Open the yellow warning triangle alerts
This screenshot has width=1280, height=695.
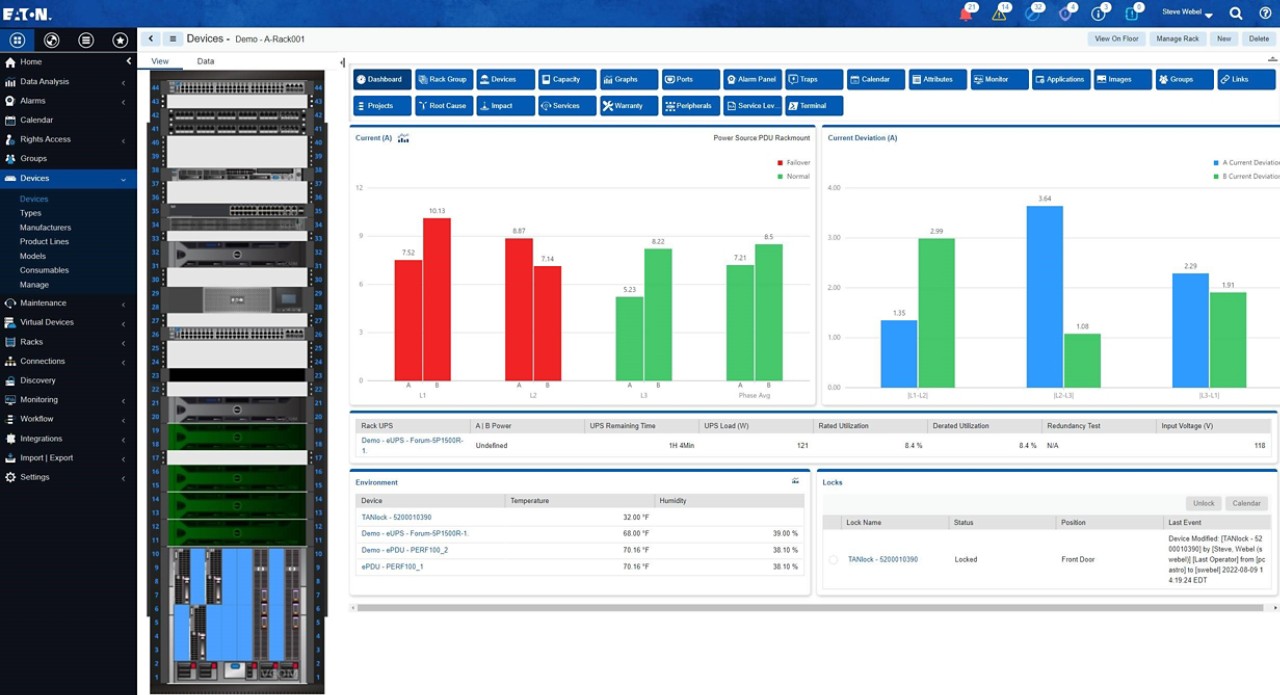coord(999,14)
